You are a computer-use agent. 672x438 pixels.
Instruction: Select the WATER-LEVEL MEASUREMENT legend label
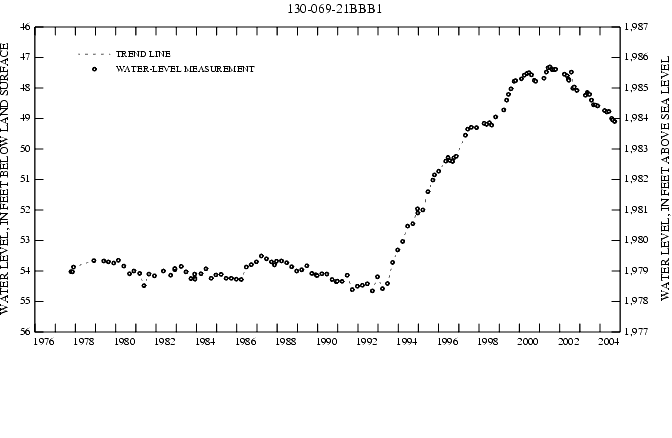[x=185, y=69]
